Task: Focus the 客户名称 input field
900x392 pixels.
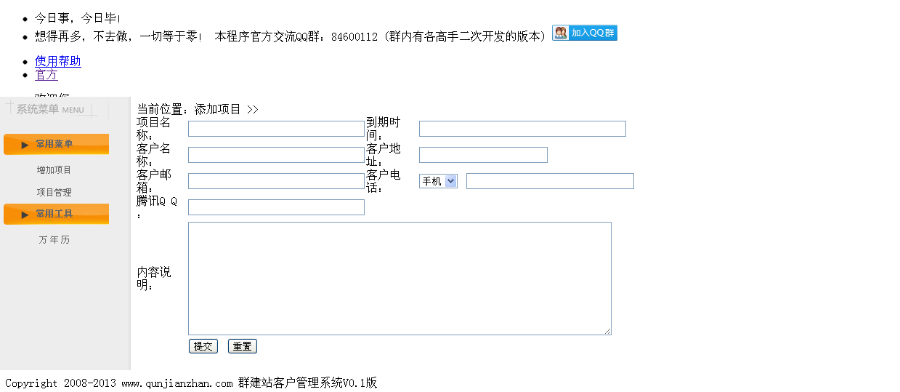Action: (x=277, y=155)
